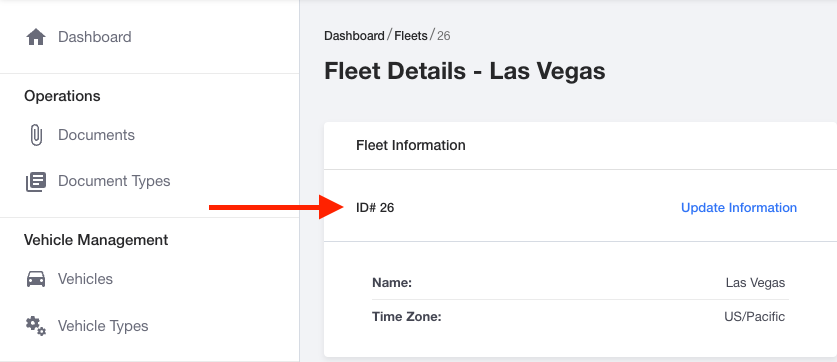Select the ID# 26 text
The image size is (837, 362).
pos(375,208)
